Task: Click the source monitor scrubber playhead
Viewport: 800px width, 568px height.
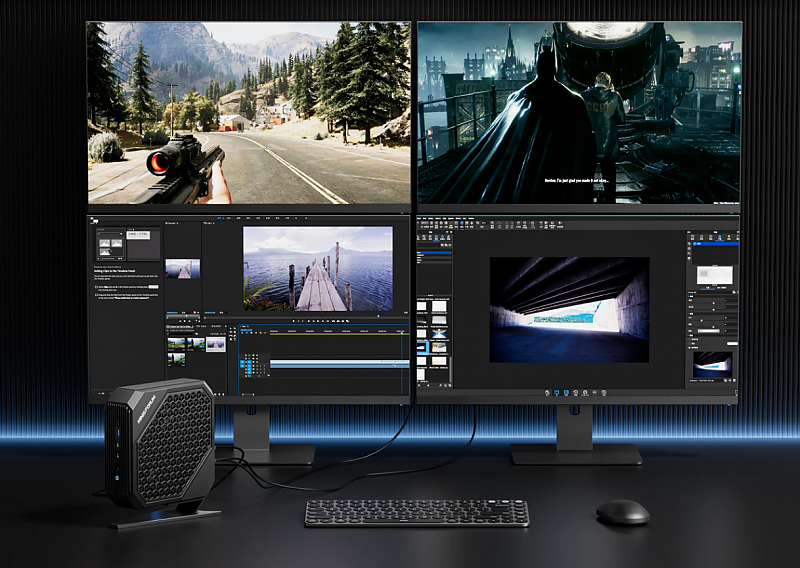Action: pos(186,316)
